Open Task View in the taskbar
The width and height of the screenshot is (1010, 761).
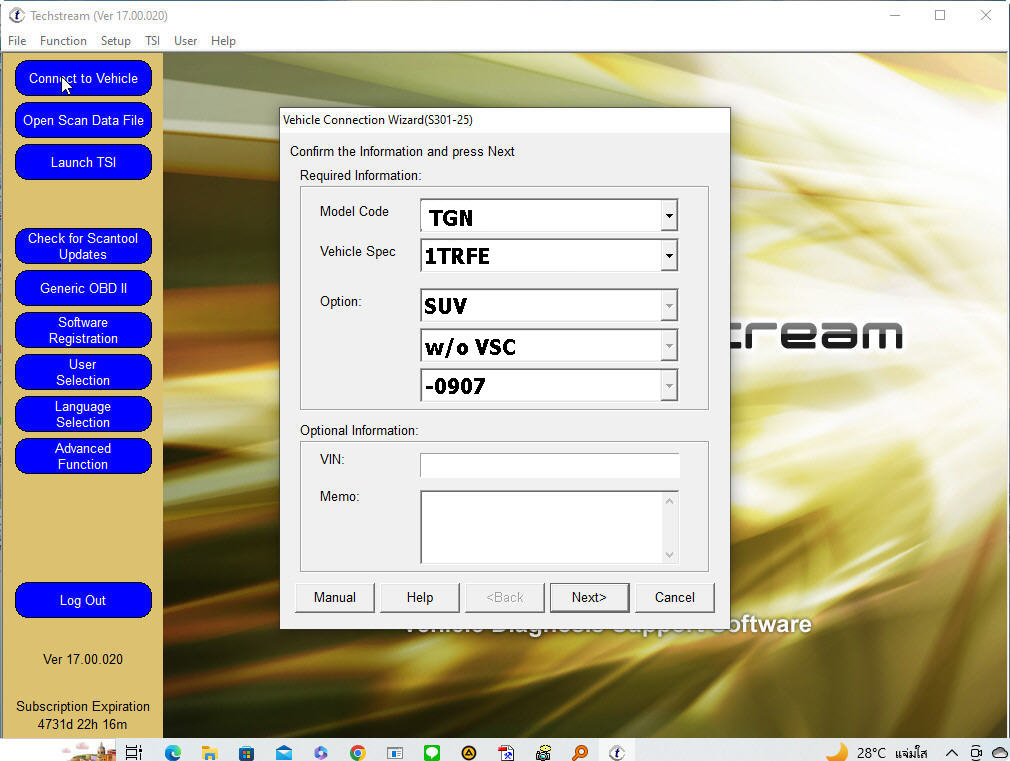pyautogui.click(x=135, y=752)
